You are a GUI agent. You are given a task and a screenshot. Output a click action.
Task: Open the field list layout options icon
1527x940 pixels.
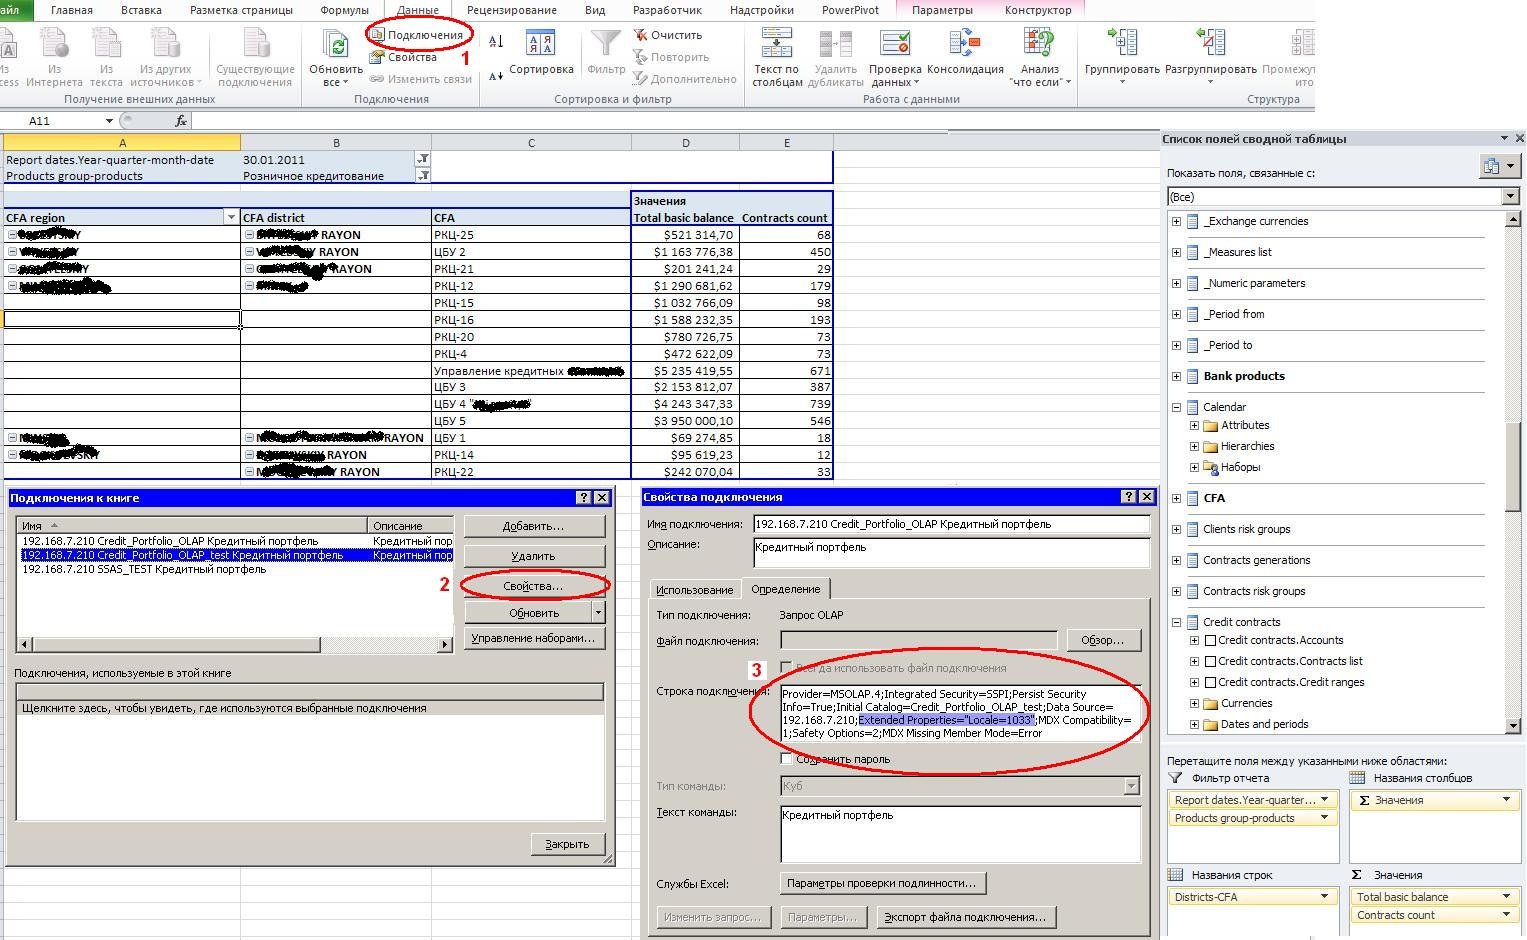(1499, 166)
